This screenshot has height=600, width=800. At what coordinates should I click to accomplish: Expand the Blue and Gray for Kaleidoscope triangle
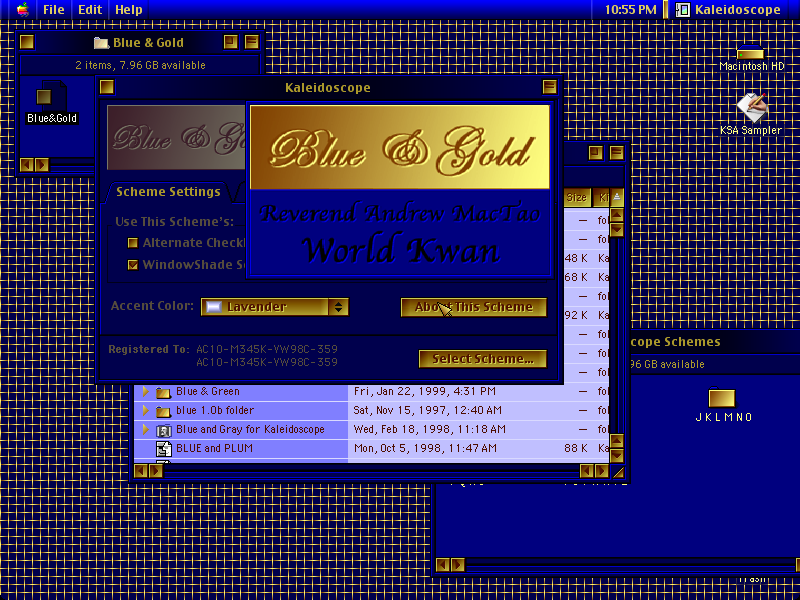pyautogui.click(x=145, y=429)
